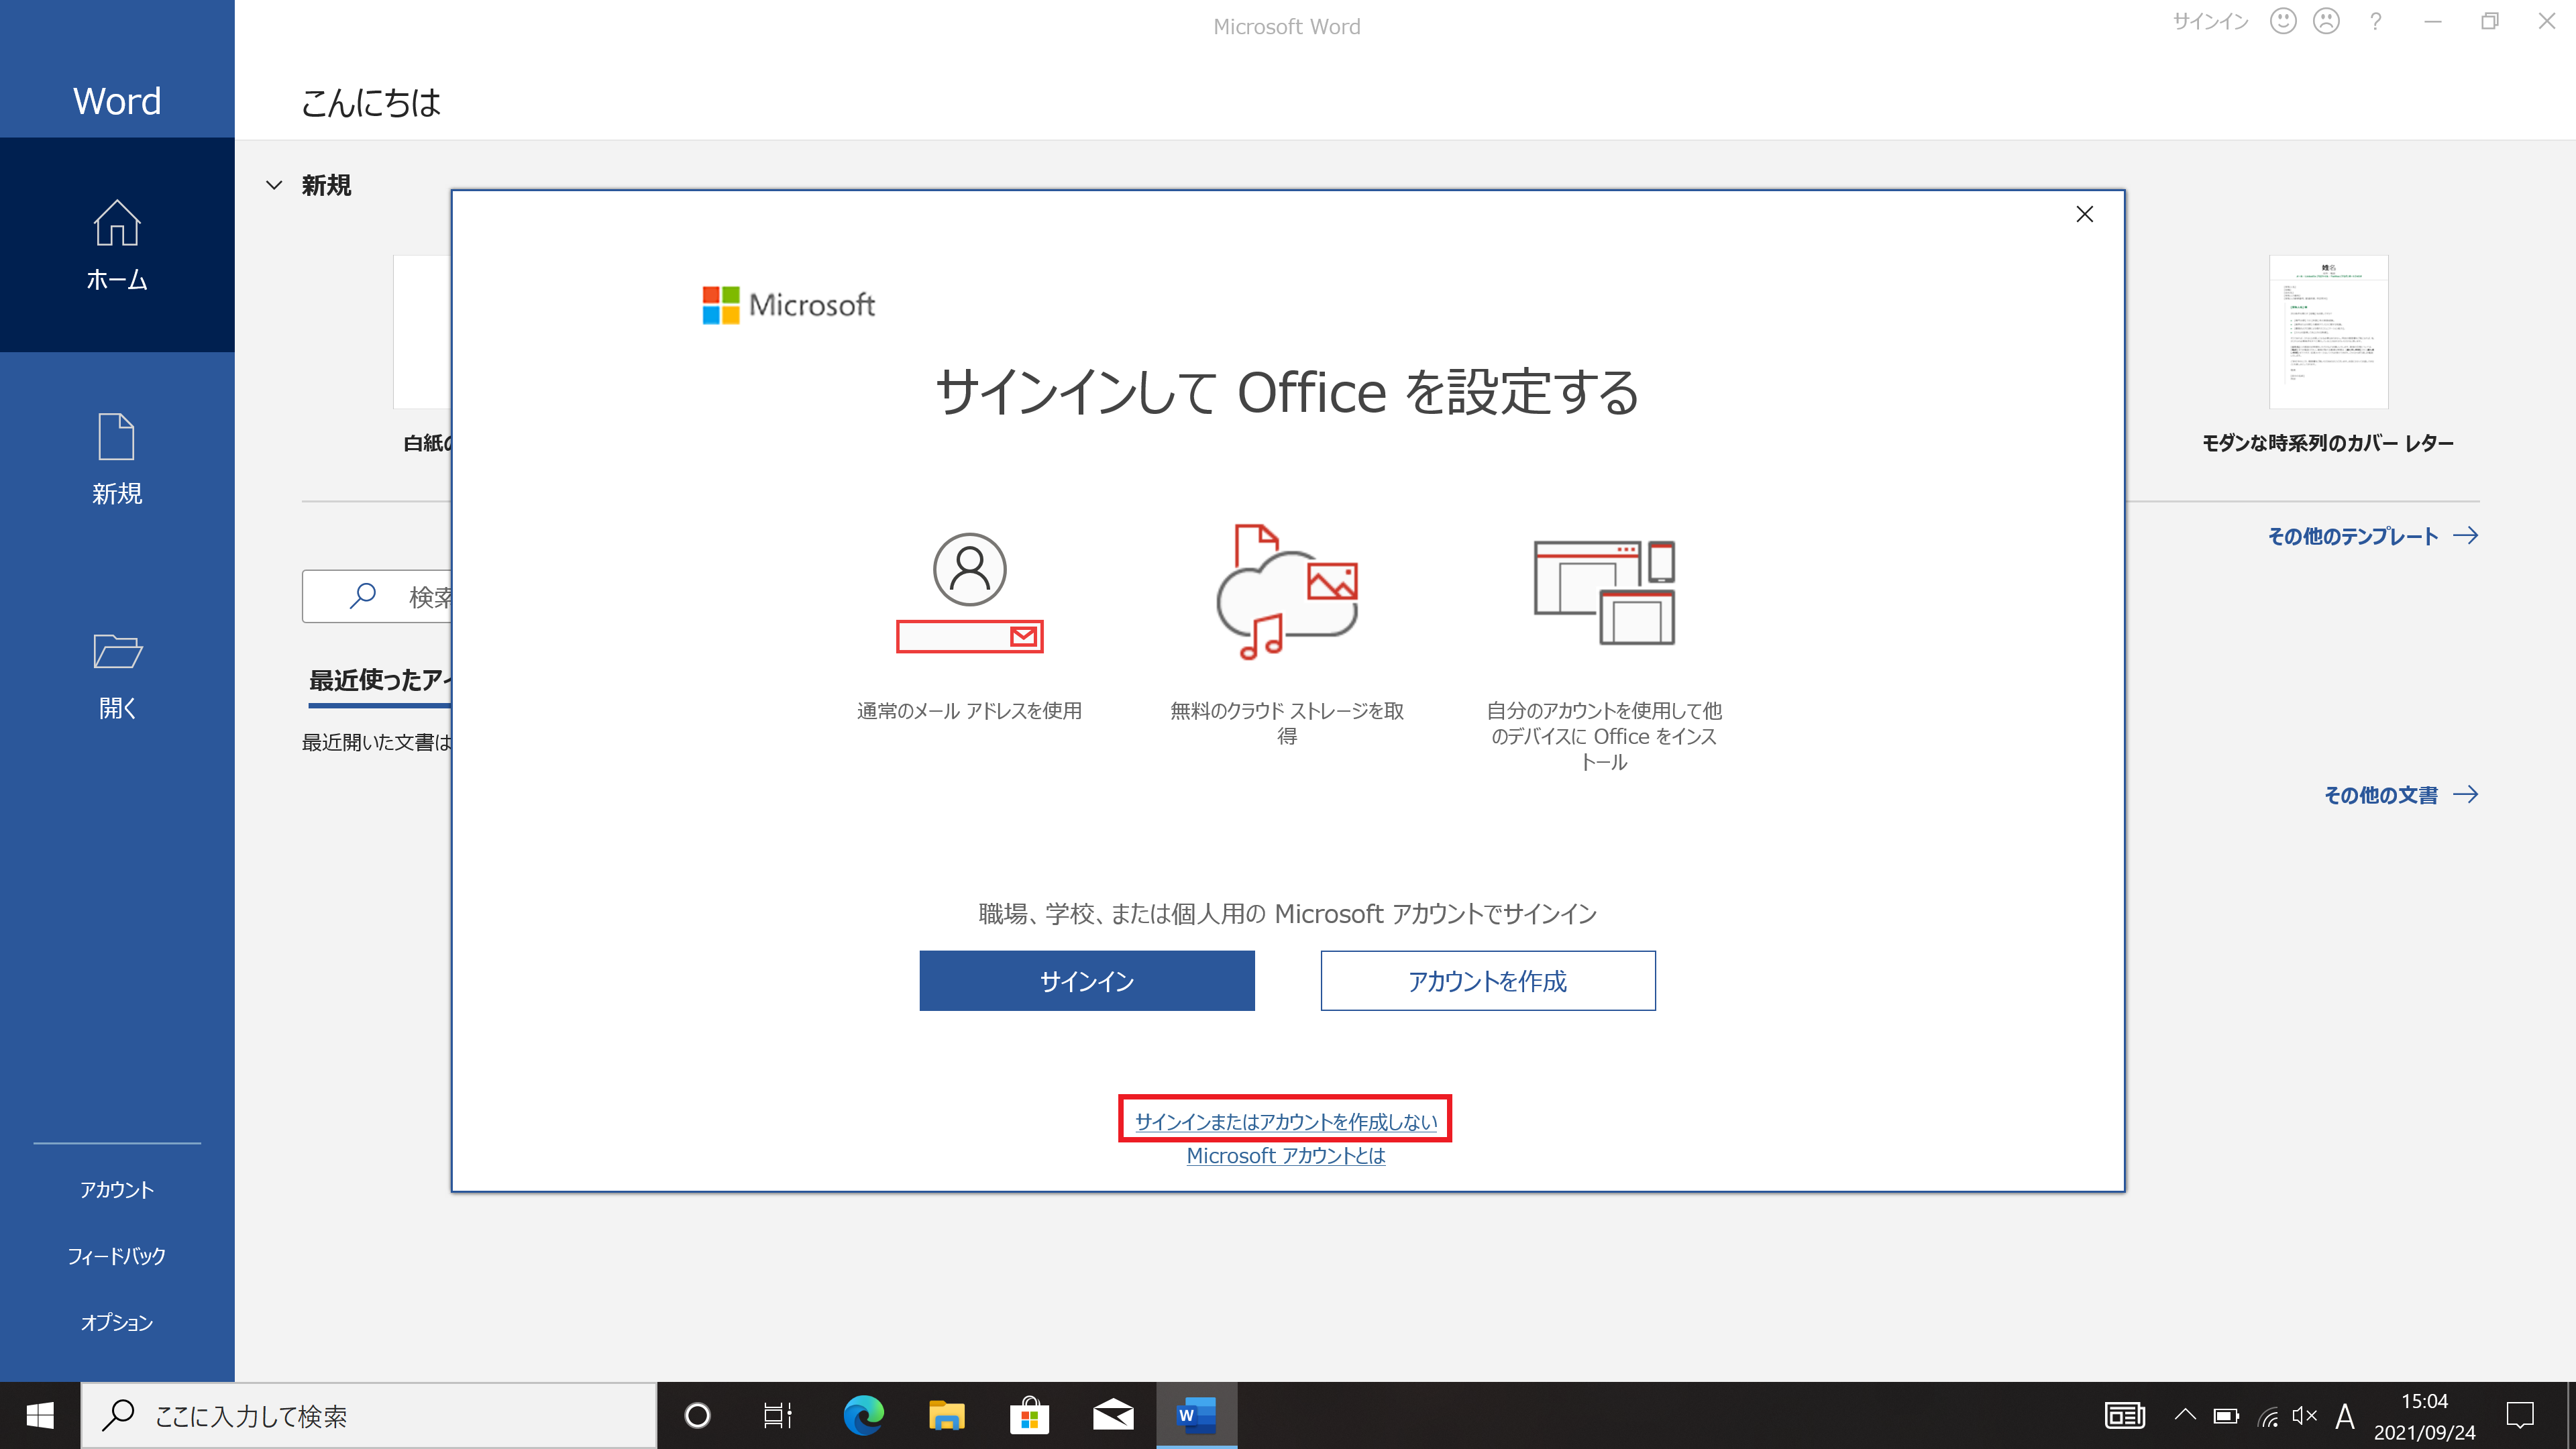
Task: Open Cortana circle icon on taskbar
Action: click(697, 1416)
